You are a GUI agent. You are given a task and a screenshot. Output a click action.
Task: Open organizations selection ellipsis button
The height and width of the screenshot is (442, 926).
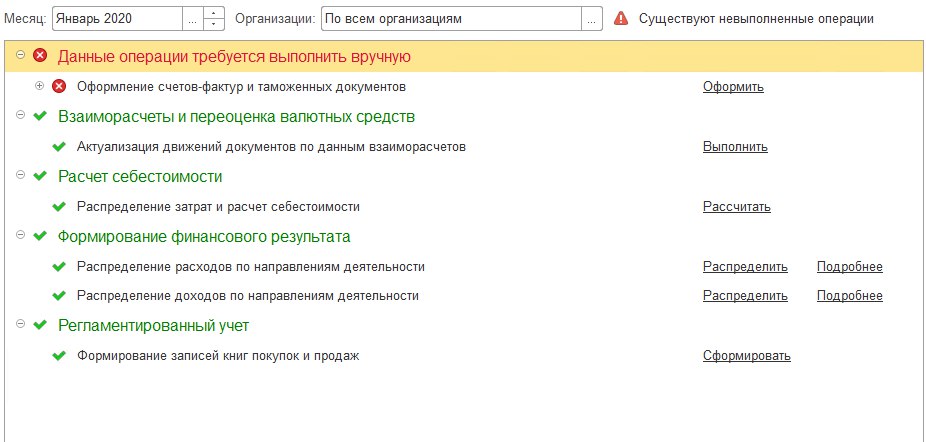point(592,19)
